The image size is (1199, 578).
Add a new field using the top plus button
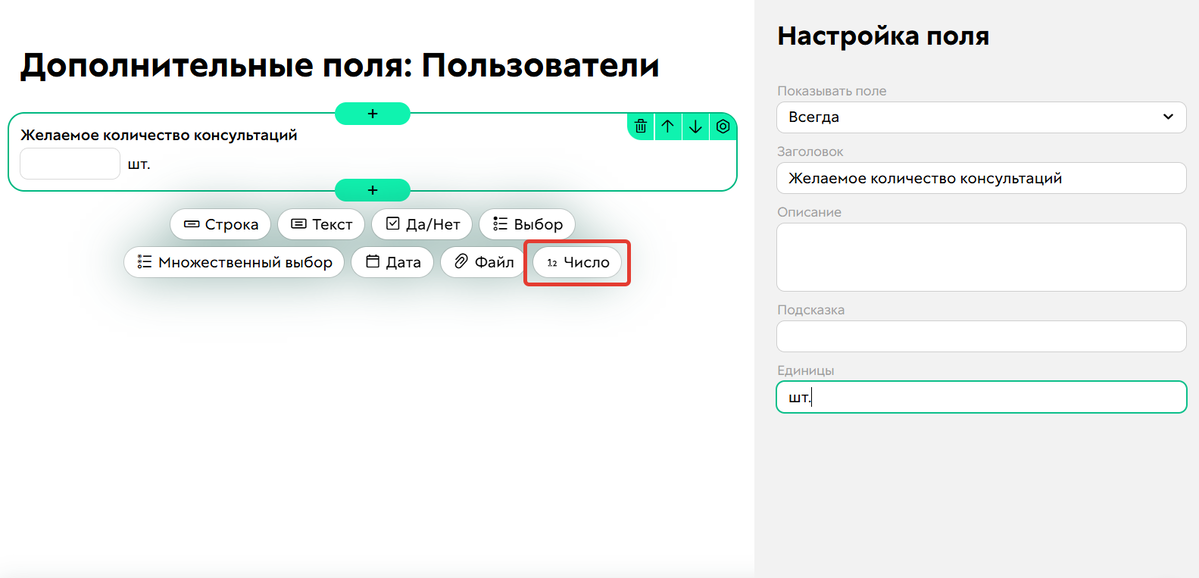tap(372, 113)
